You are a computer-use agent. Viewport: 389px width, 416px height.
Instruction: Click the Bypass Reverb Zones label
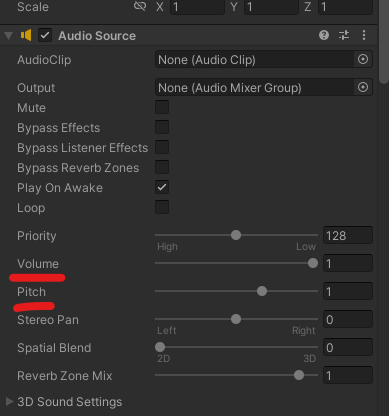tap(78, 168)
